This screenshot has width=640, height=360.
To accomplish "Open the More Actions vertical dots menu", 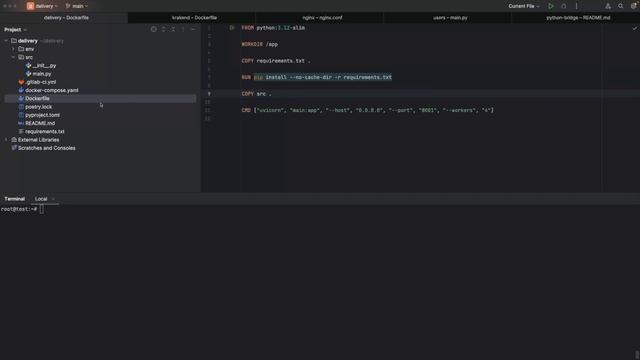I will [x=576, y=6].
